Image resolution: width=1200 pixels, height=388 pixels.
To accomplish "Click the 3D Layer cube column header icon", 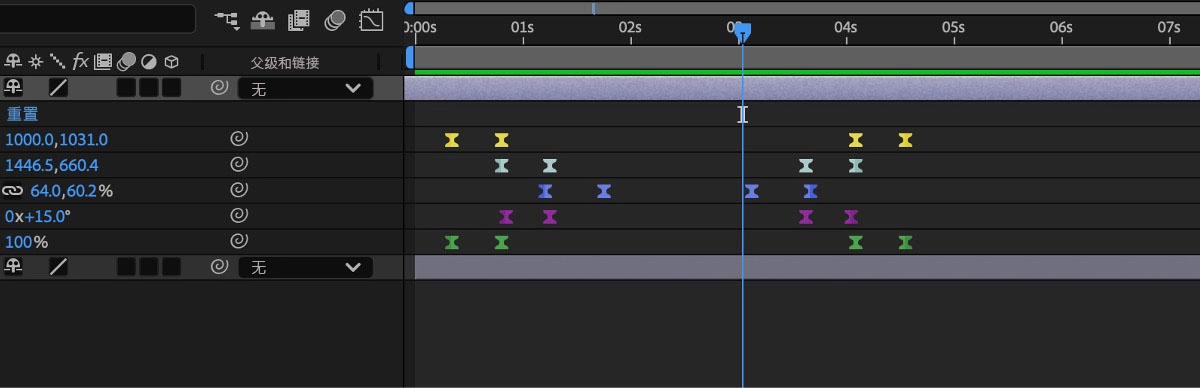I will pyautogui.click(x=171, y=62).
